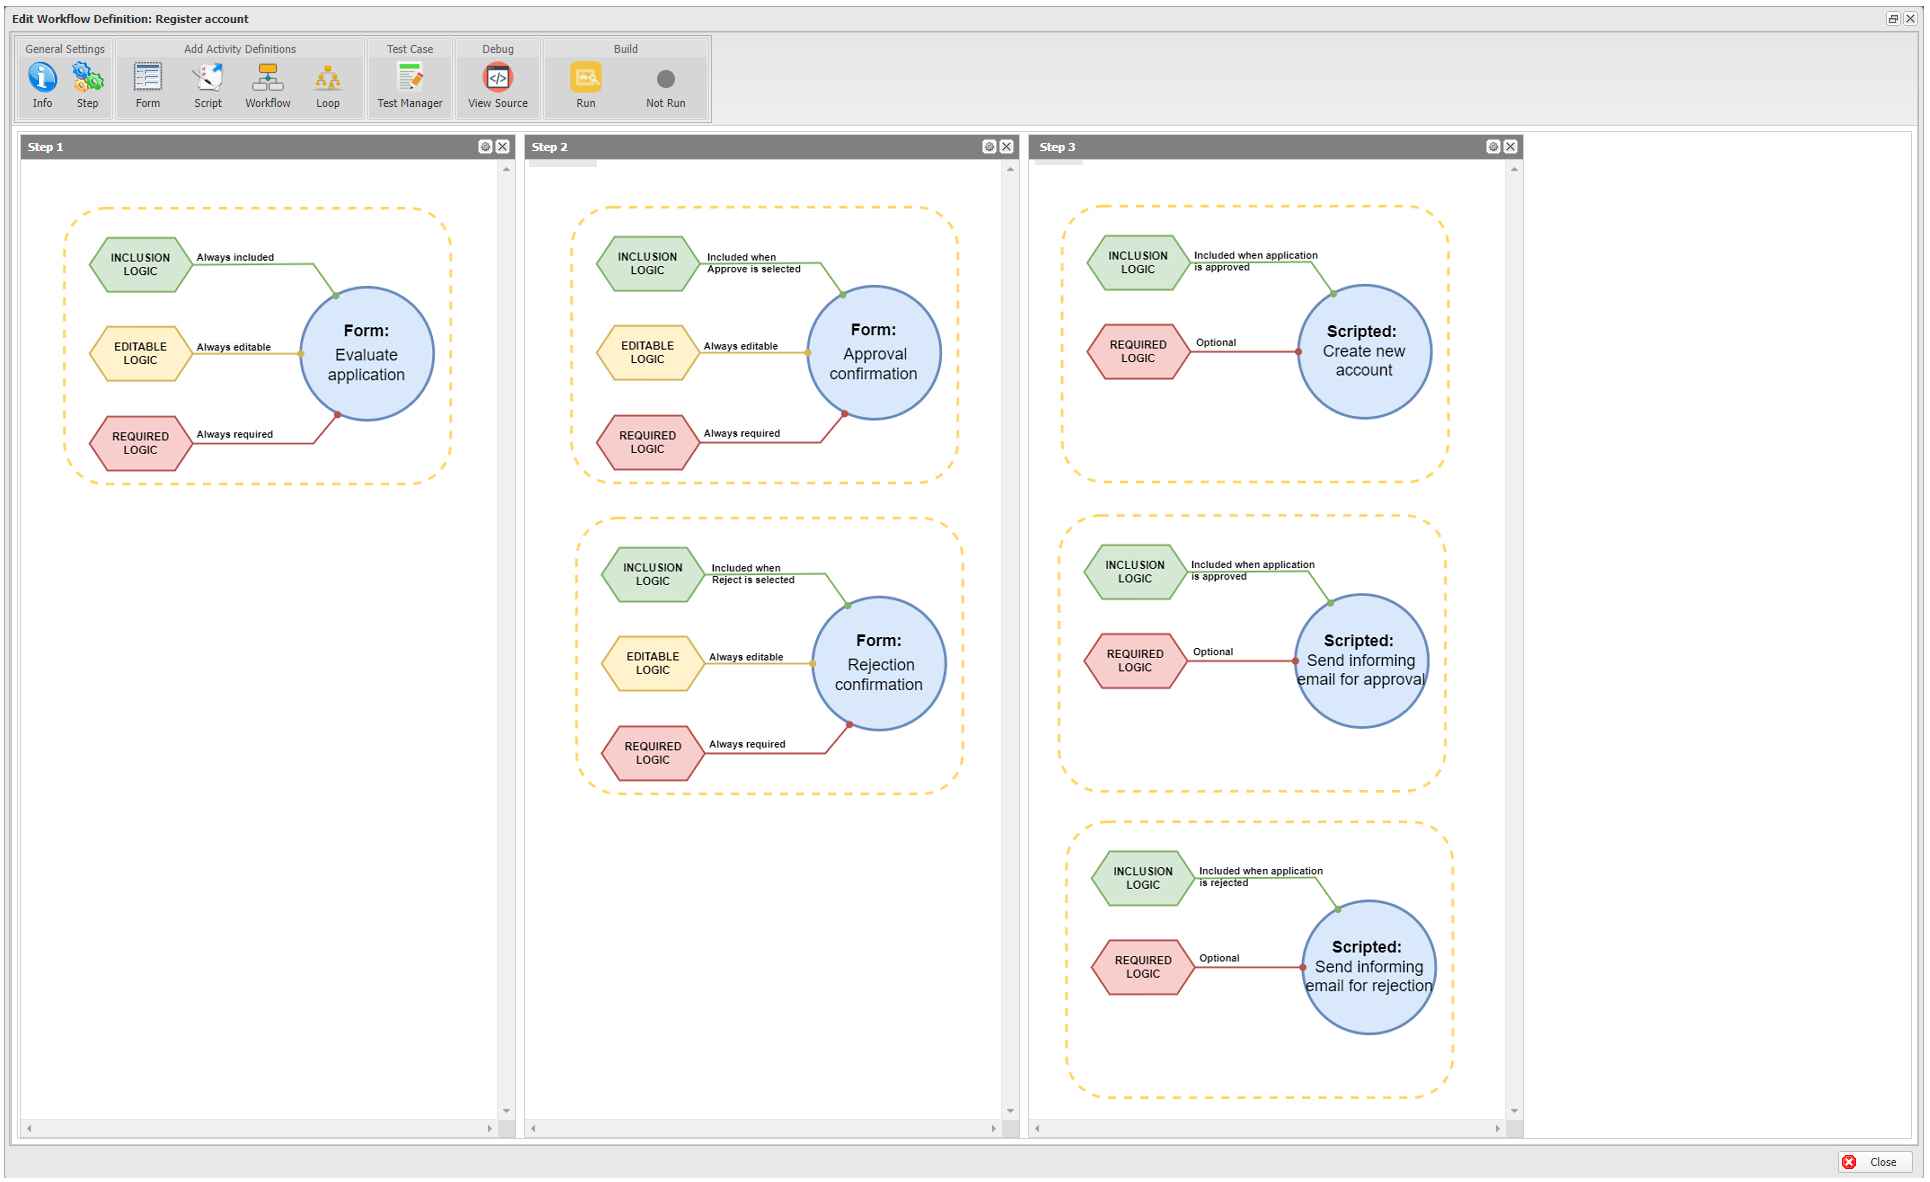Run the workflow build

[x=586, y=85]
